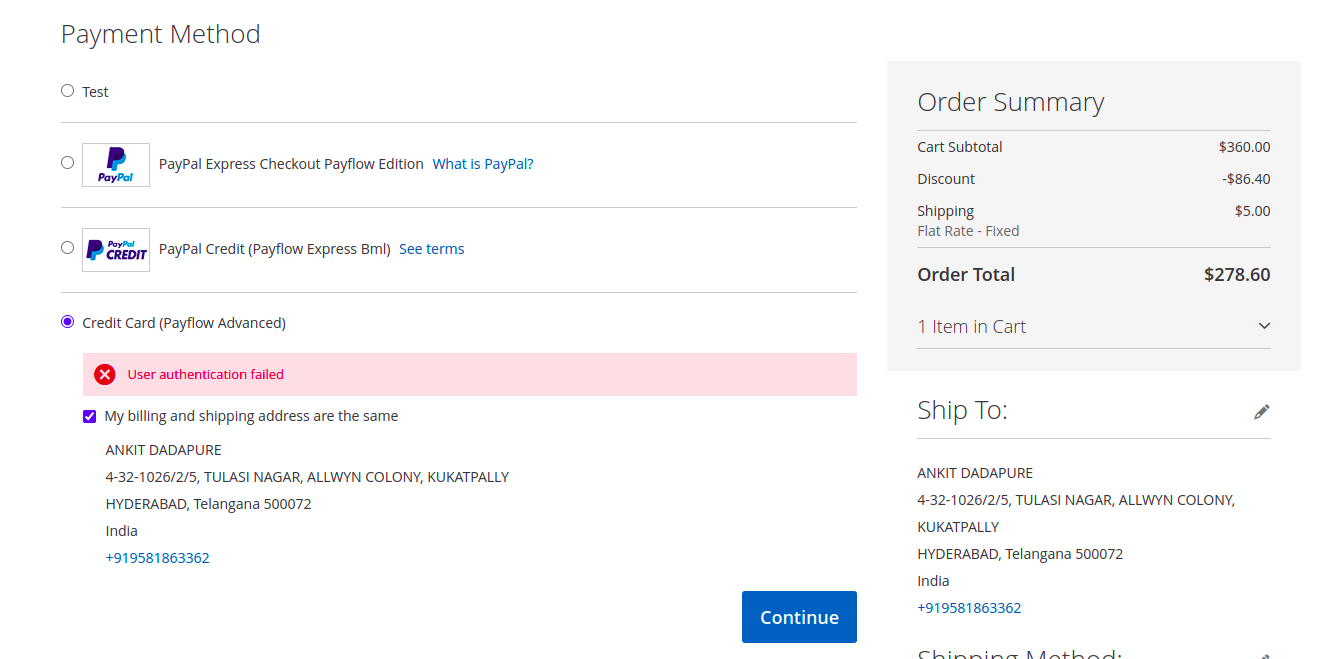
Task: Open the See terms link
Action: coord(431,248)
